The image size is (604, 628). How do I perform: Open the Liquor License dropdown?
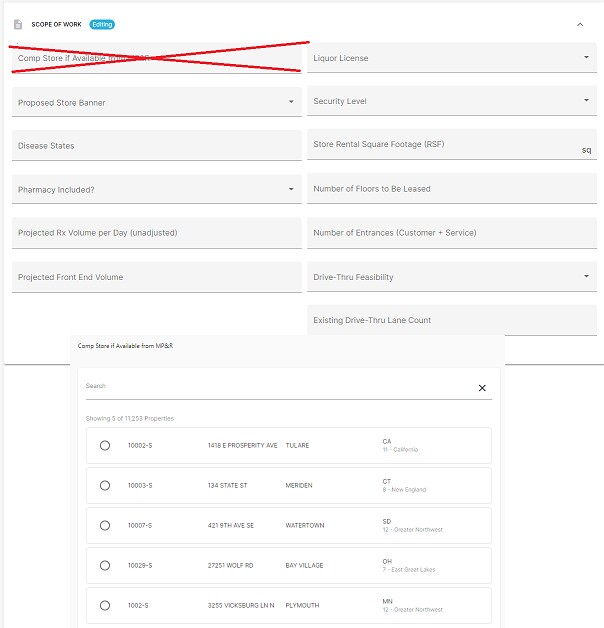tap(586, 58)
